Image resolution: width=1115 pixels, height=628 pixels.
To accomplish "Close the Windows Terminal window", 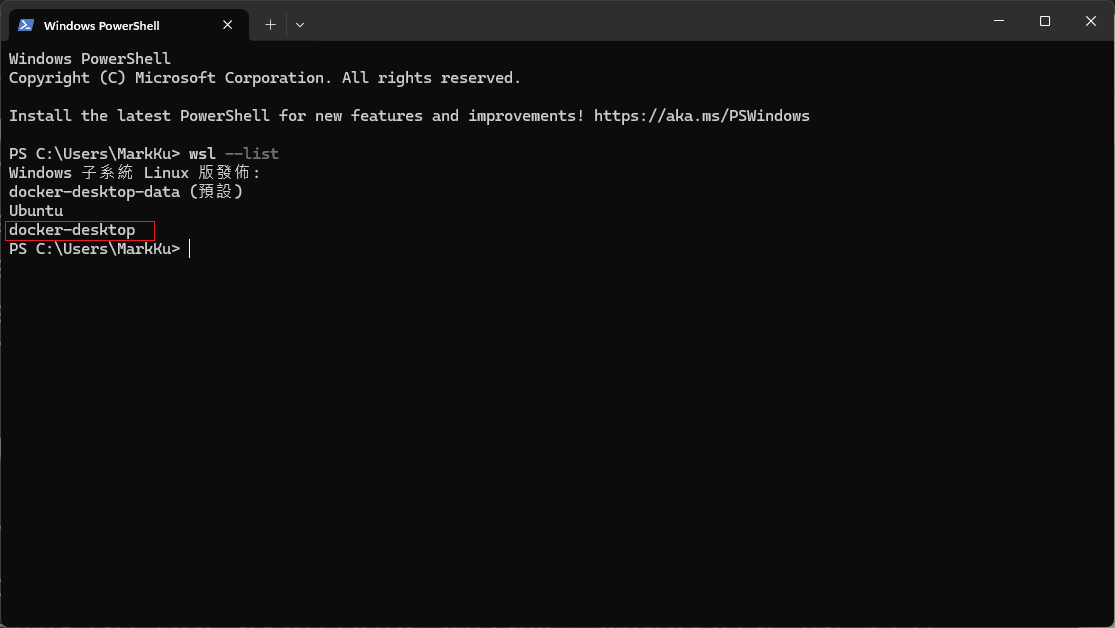I will pos(1091,21).
